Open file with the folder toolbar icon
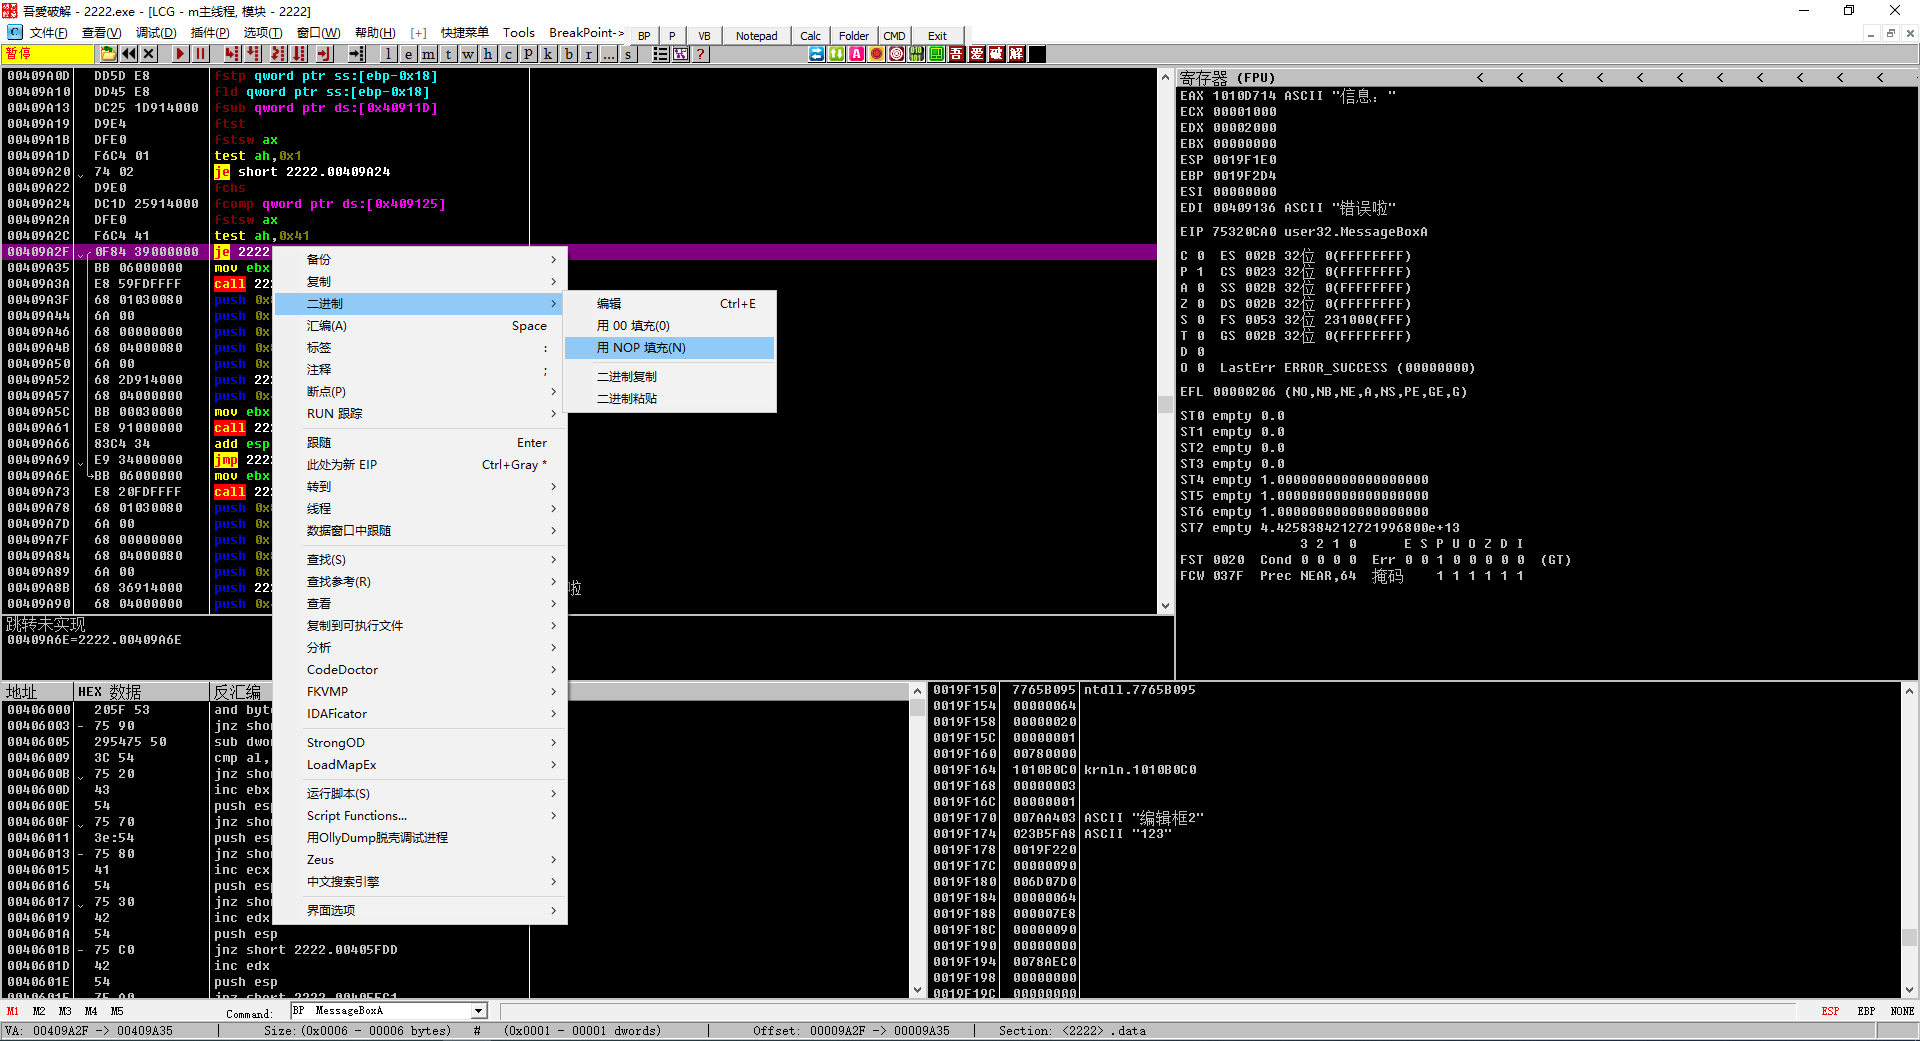The width and height of the screenshot is (1920, 1041). tap(108, 54)
